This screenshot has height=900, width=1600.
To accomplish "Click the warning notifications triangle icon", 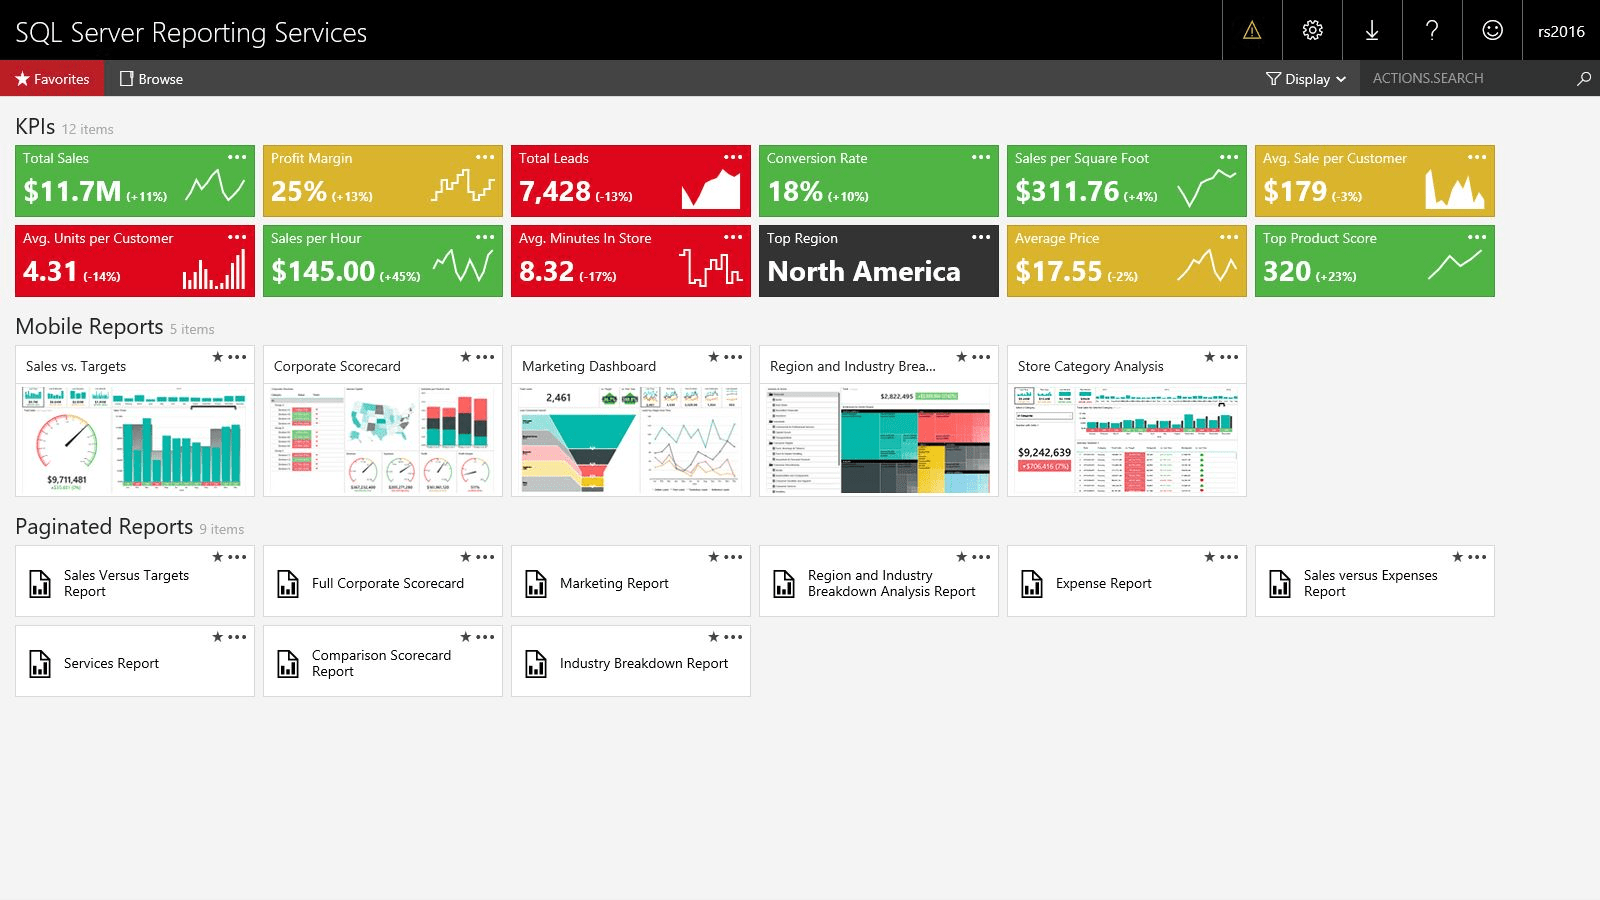I will 1251,30.
